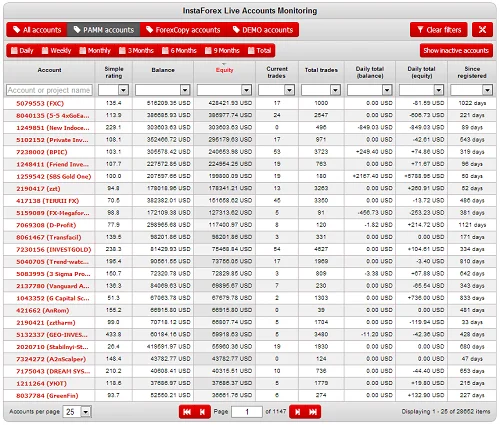Open account 1248411 (Friend Inve...
Image resolution: width=500 pixels, height=425 pixels.
tap(53, 164)
